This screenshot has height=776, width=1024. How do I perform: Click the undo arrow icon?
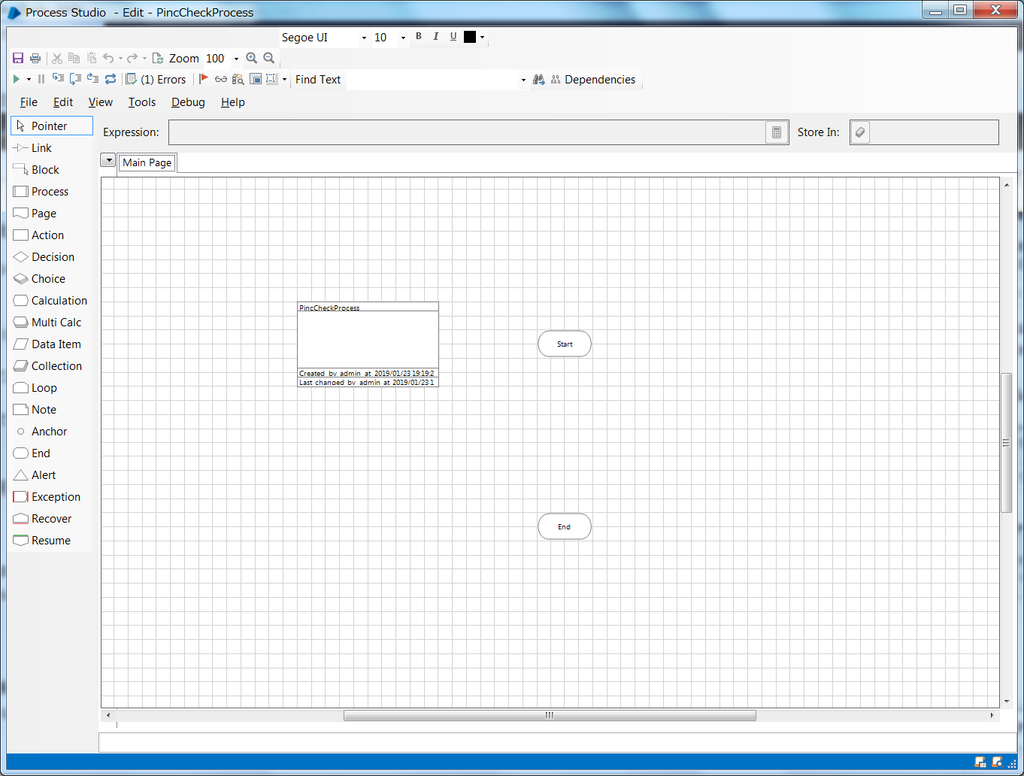pos(108,58)
